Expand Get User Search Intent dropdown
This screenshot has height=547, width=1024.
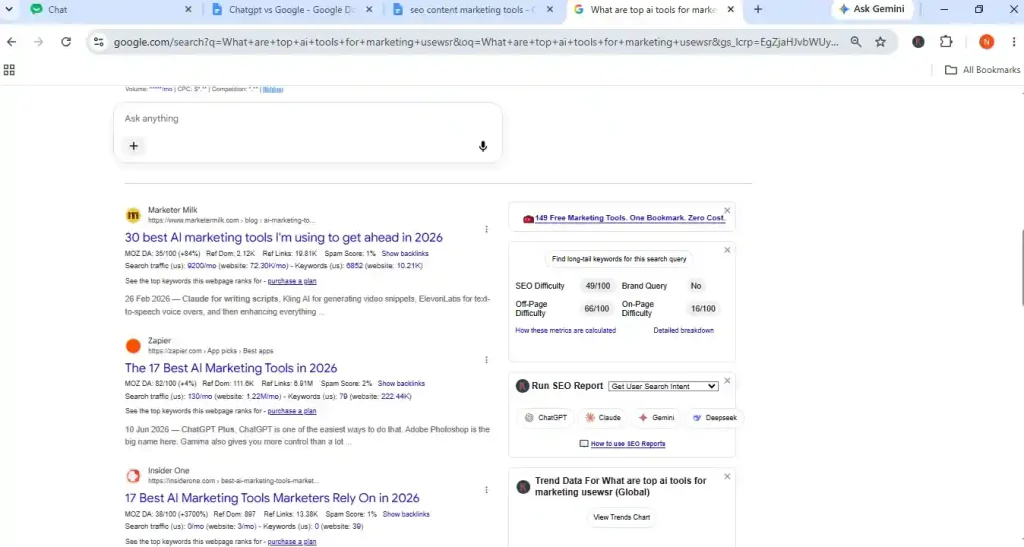pos(663,386)
